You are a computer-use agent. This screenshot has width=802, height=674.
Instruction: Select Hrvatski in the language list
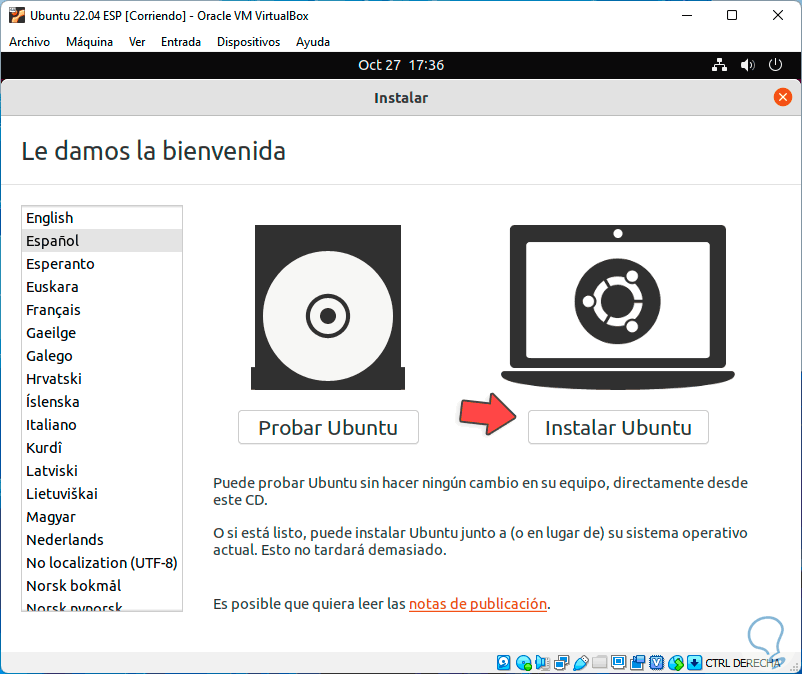point(102,379)
